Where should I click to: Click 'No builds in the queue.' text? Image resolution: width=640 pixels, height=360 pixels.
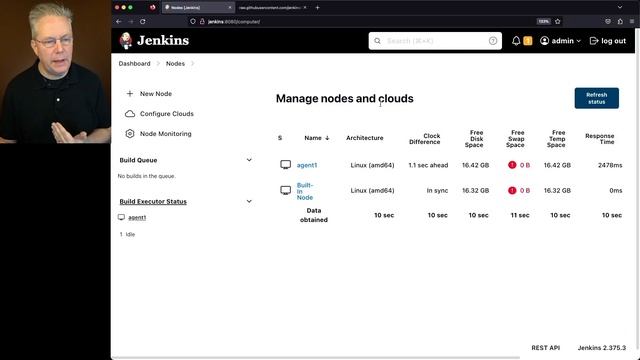(147, 176)
